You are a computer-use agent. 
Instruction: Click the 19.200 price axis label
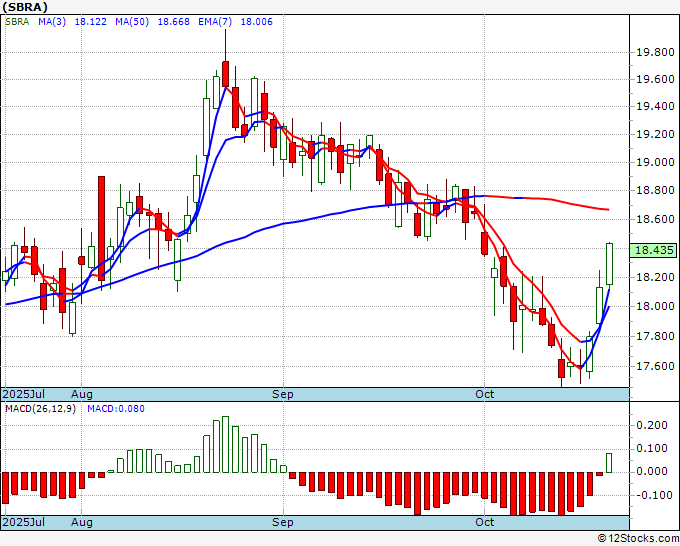(655, 134)
